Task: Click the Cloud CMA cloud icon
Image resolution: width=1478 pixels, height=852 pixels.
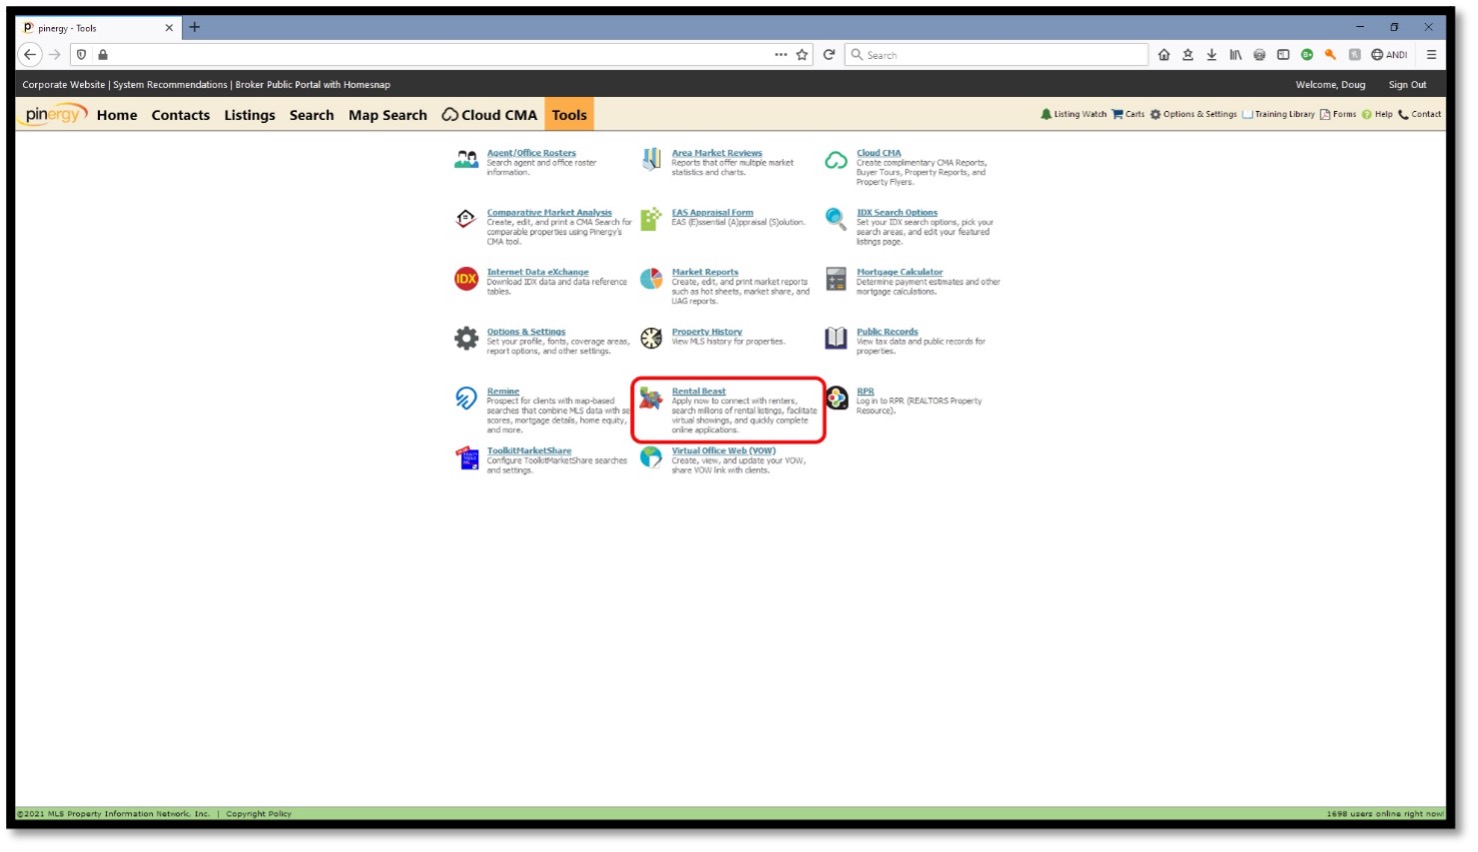Action: pyautogui.click(x=836, y=158)
